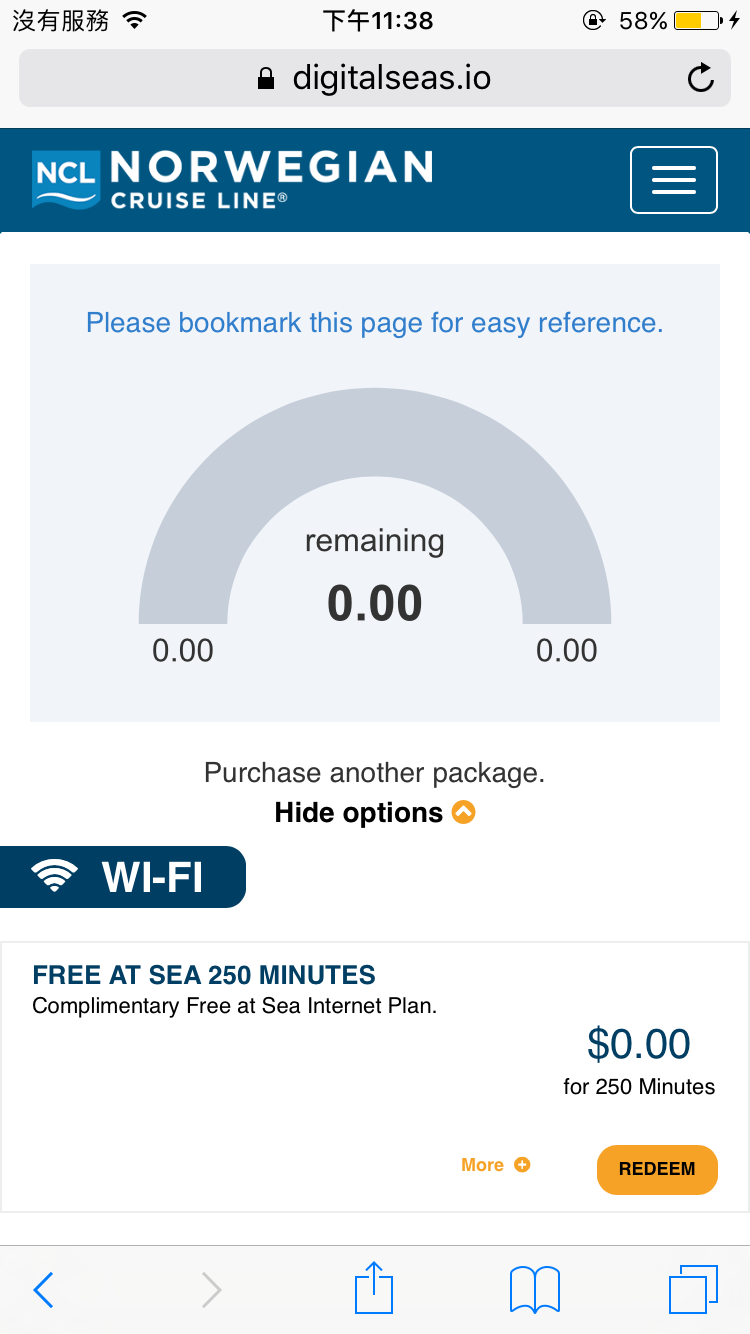Tap the Wi-Fi signal icon on banner
750x1334 pixels.
click(x=54, y=877)
